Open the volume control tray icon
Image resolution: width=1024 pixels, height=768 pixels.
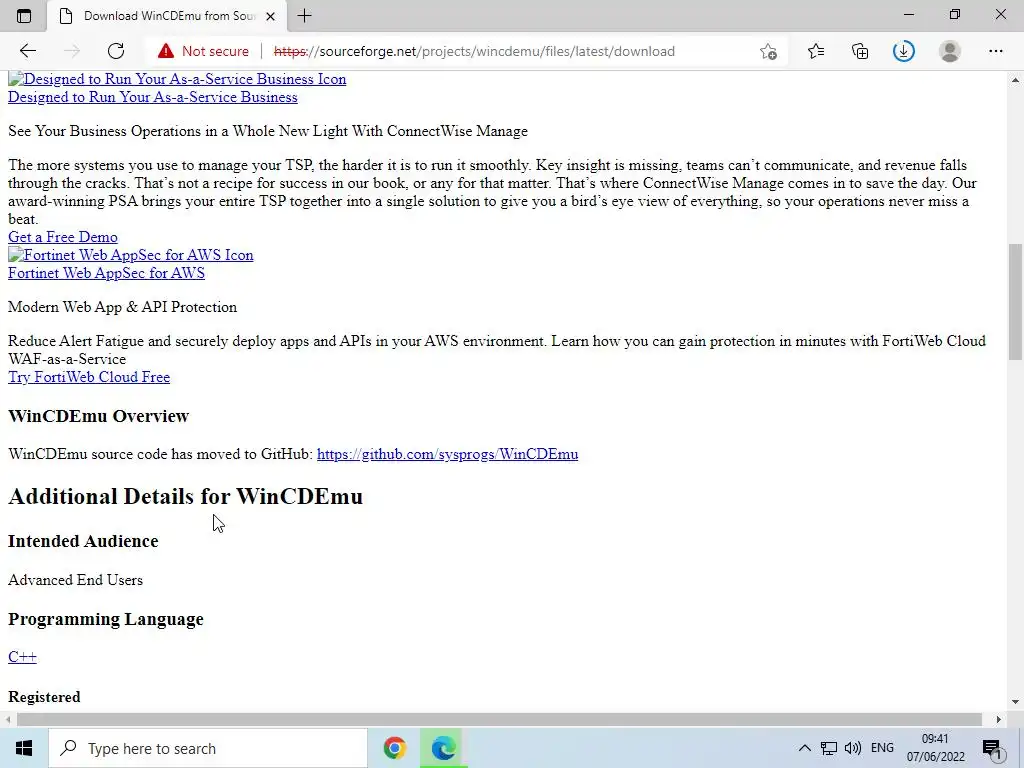pos(852,748)
